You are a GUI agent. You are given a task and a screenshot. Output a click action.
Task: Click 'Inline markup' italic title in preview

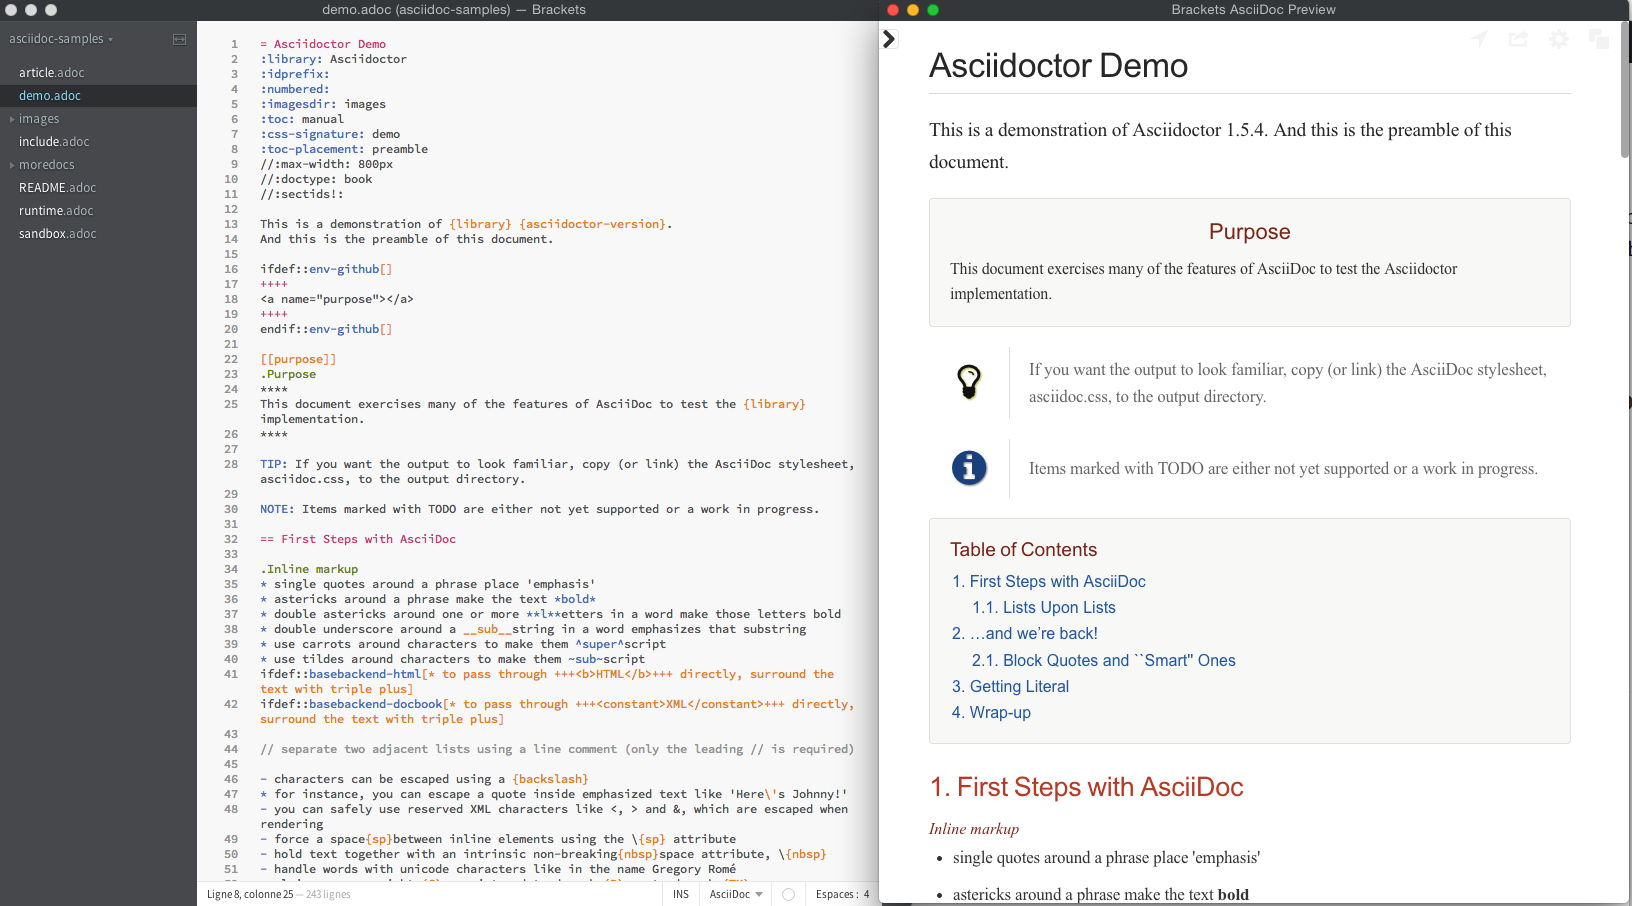pyautogui.click(x=974, y=829)
